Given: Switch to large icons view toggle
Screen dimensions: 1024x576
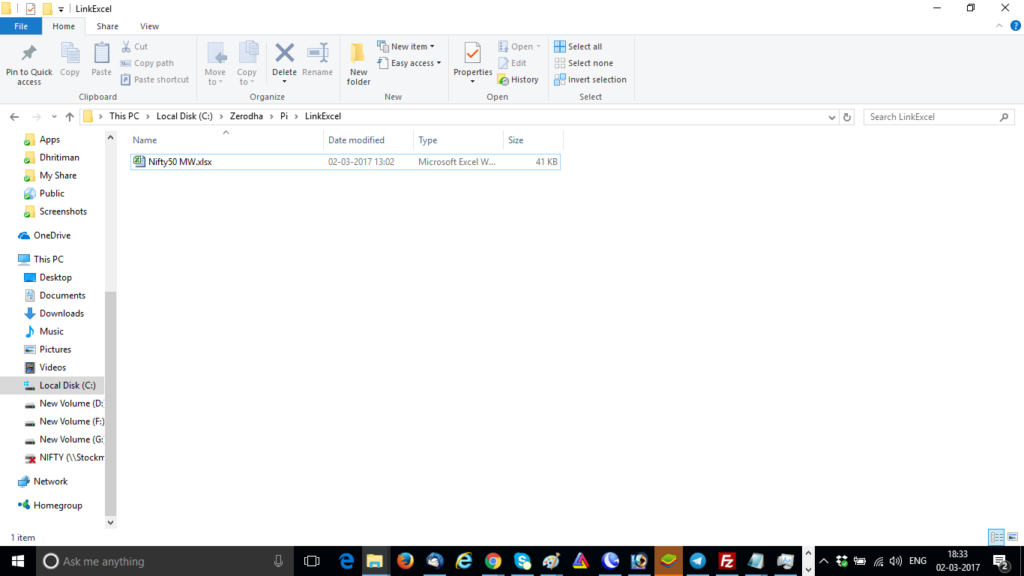Looking at the screenshot, I should 1012,537.
